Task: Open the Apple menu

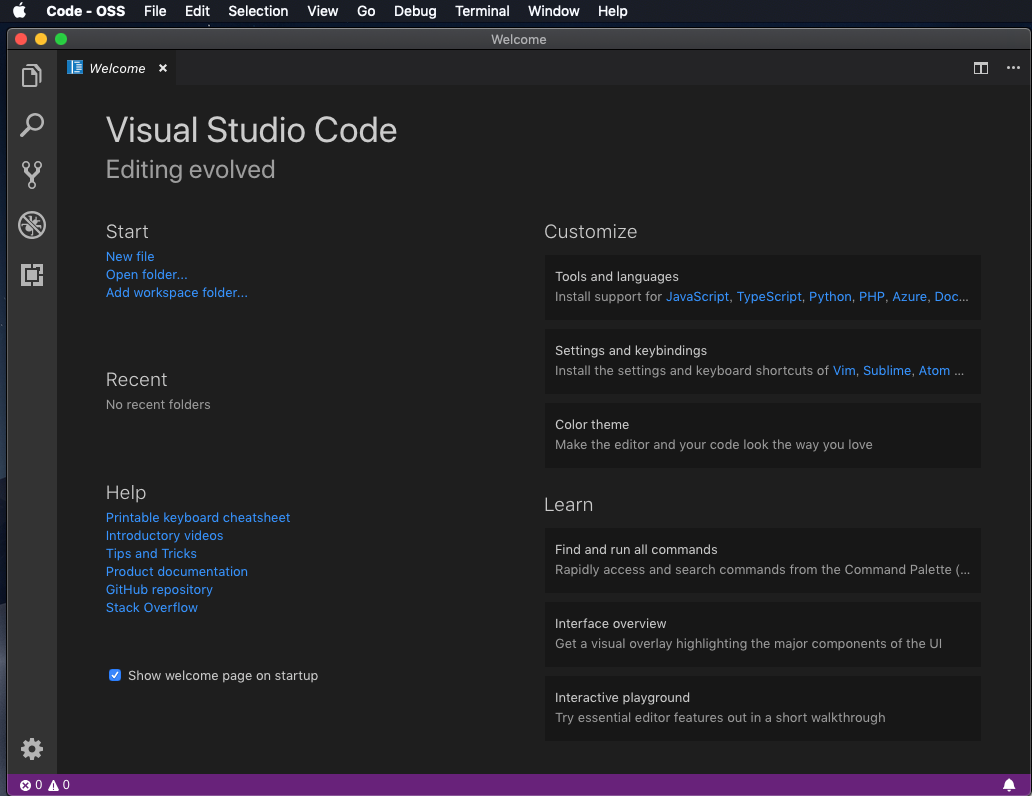Action: pyautogui.click(x=19, y=11)
